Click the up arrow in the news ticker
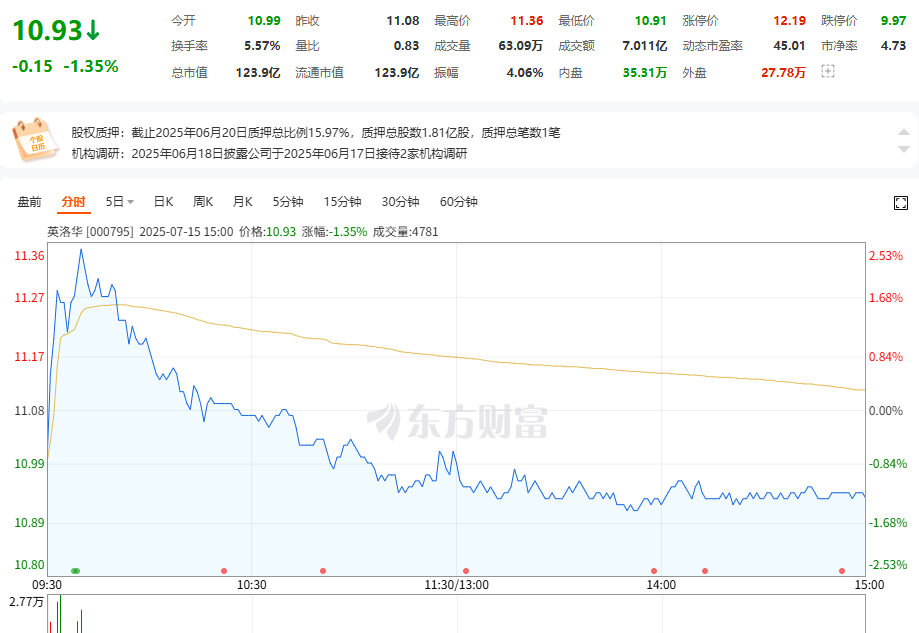Screen dimensions: 919x633 904,132
